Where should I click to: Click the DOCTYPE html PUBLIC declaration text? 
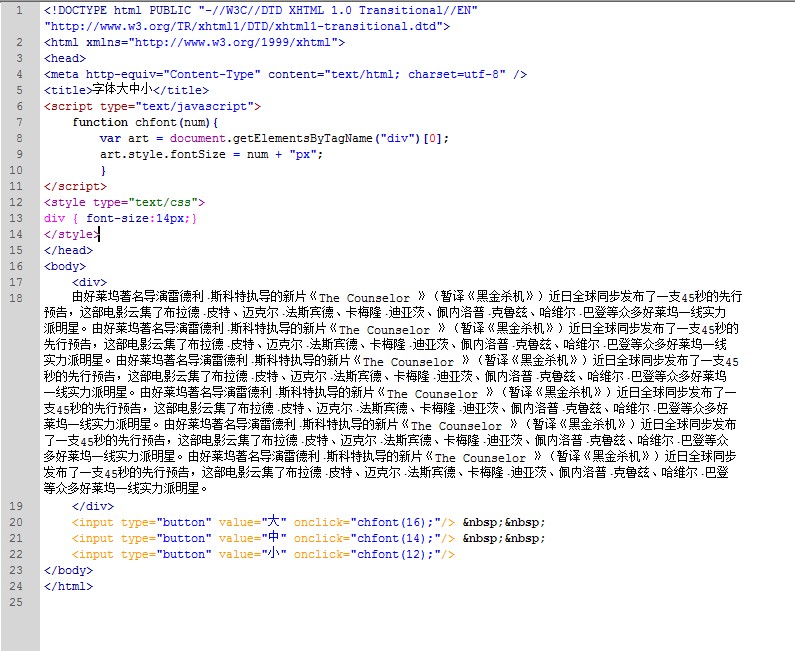261,10
